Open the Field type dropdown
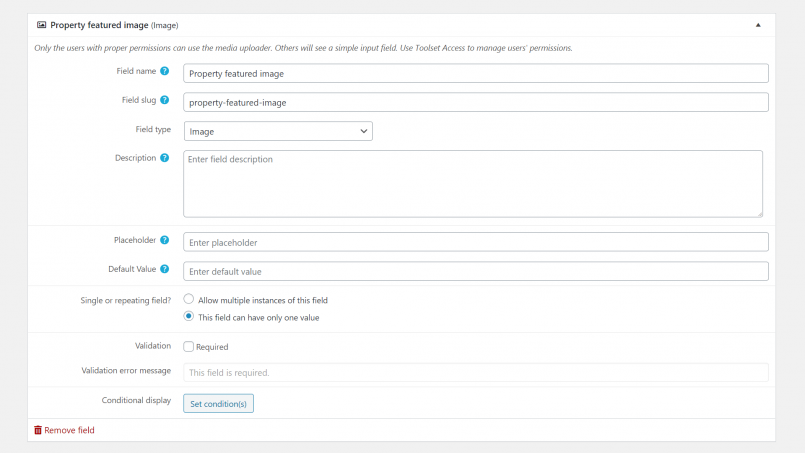This screenshot has width=805, height=453. (x=278, y=131)
